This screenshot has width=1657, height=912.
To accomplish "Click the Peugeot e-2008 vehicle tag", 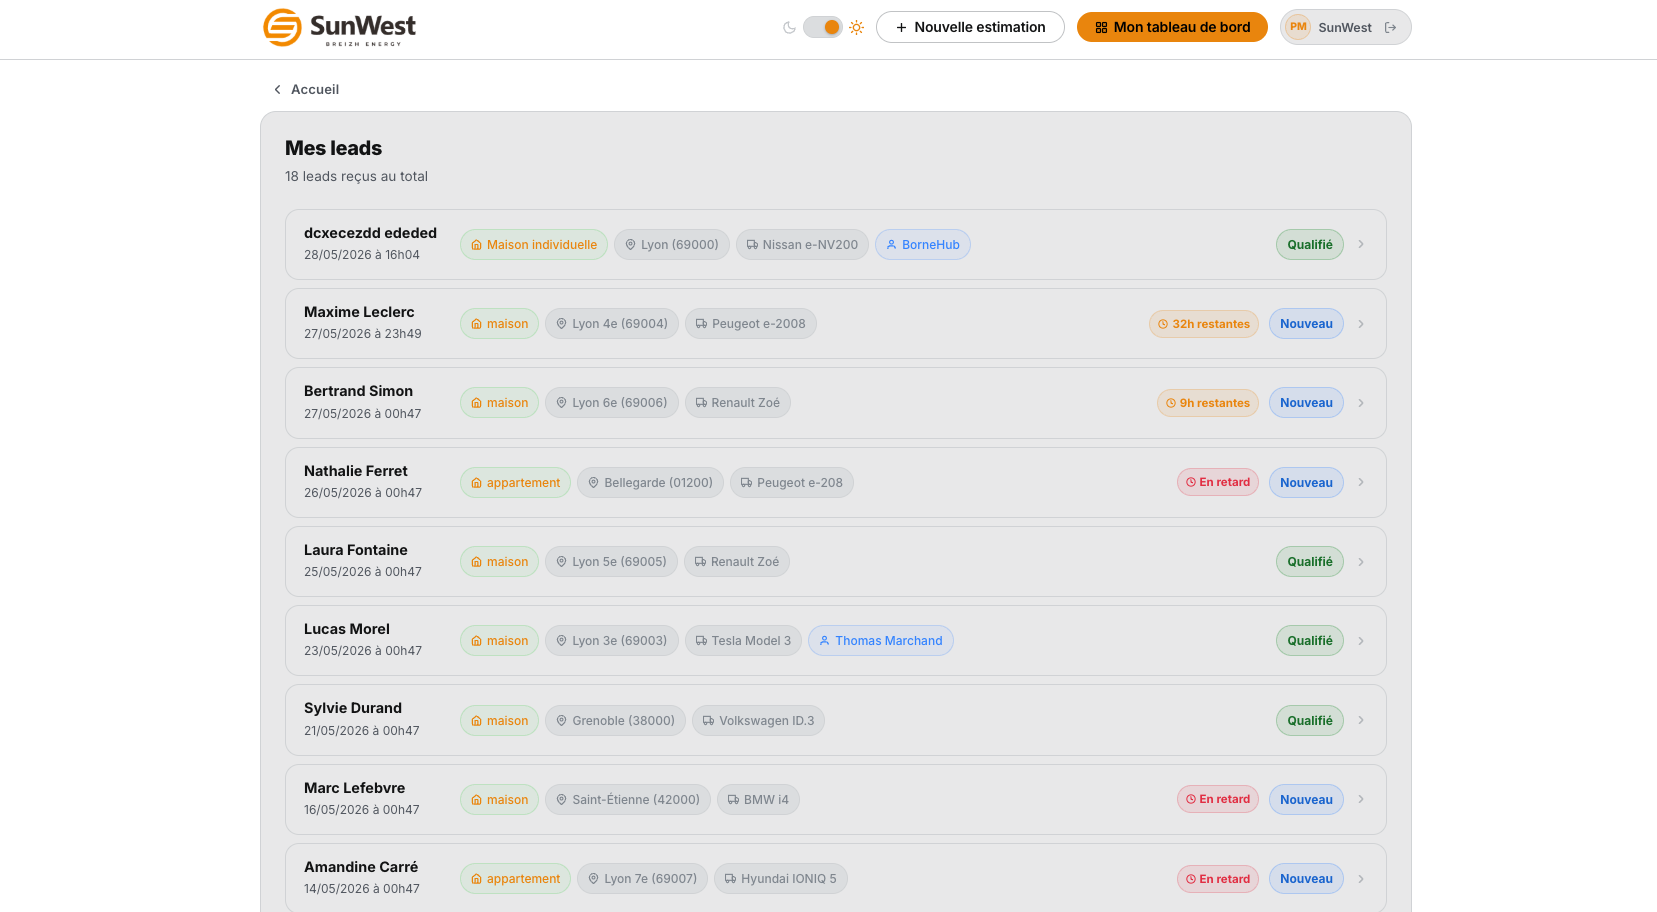I will tap(751, 324).
